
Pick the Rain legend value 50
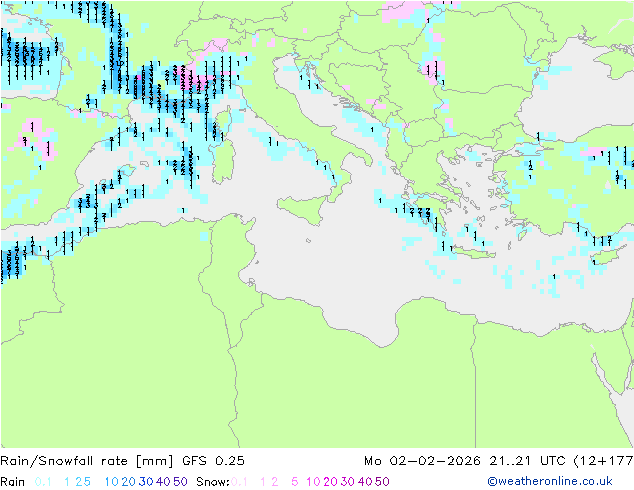click(x=180, y=482)
